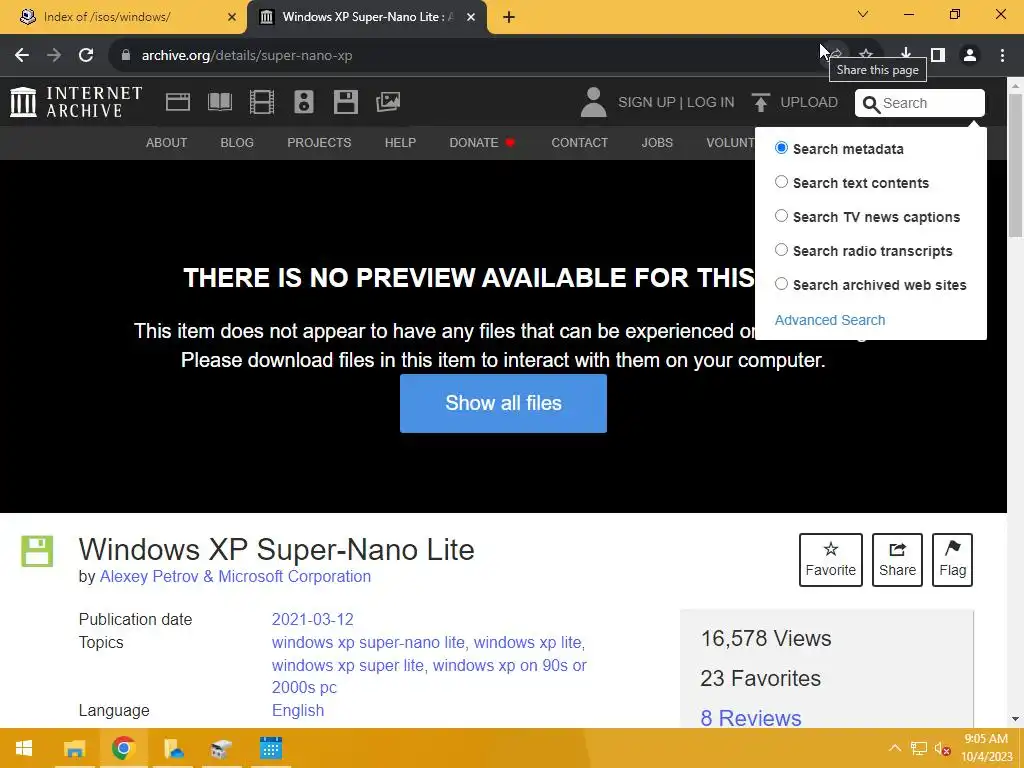Screen dimensions: 1024x768
Task: Click the upload arrow icon
Action: [760, 103]
